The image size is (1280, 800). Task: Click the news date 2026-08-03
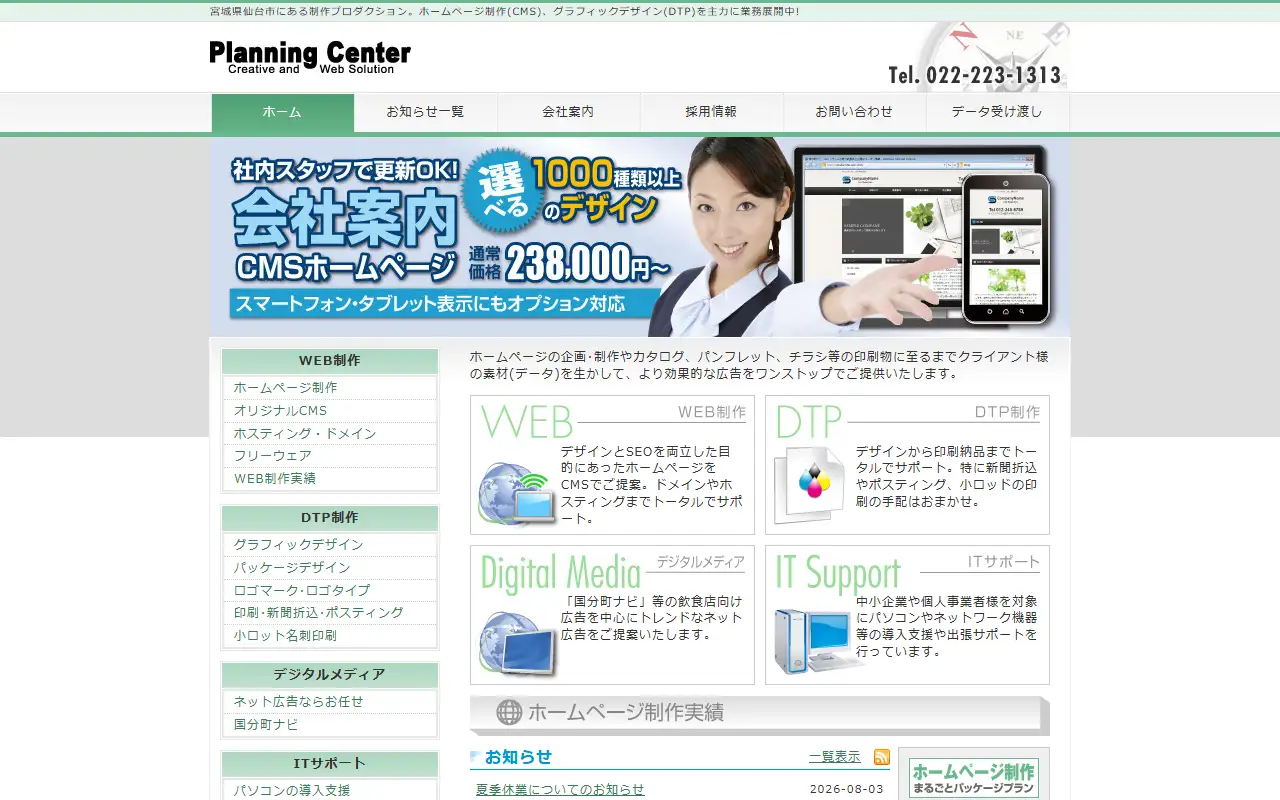847,789
